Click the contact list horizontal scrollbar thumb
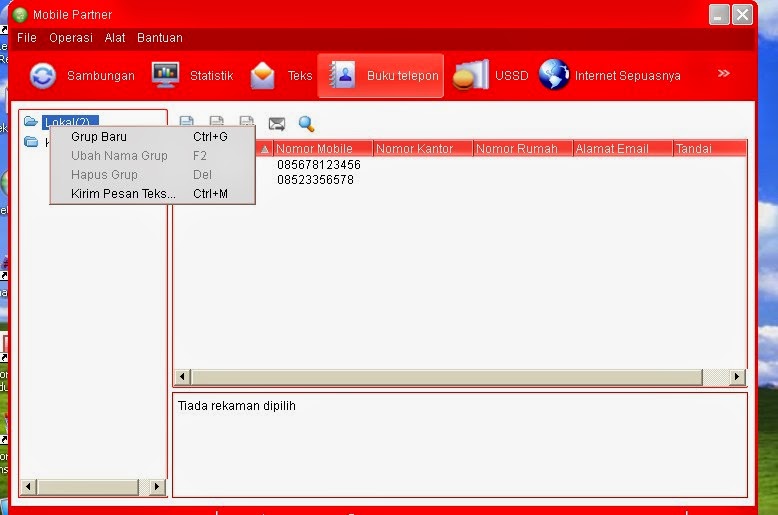The image size is (778, 515). (447, 377)
